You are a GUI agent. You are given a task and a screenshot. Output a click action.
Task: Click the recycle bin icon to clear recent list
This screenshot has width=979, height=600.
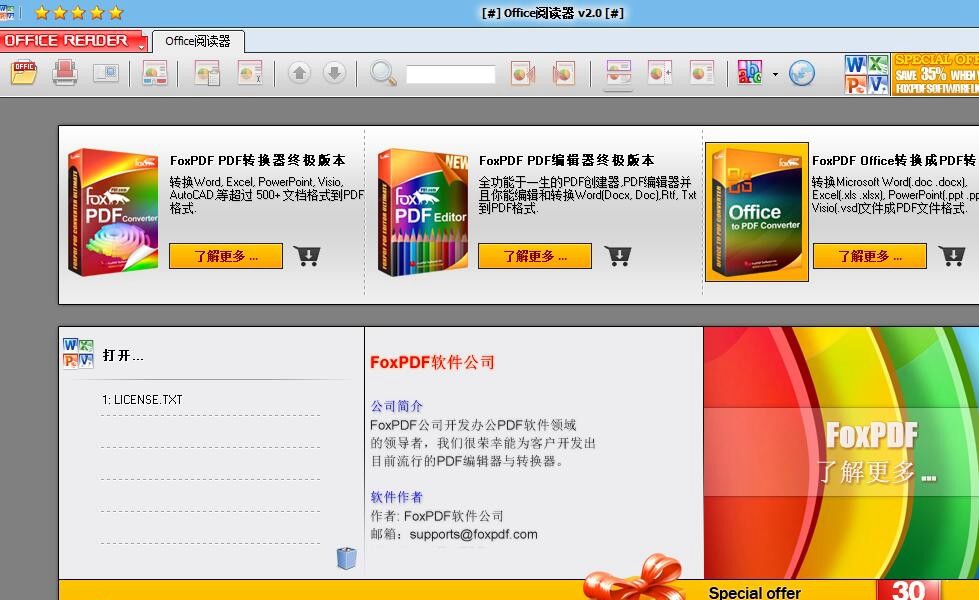(x=347, y=558)
